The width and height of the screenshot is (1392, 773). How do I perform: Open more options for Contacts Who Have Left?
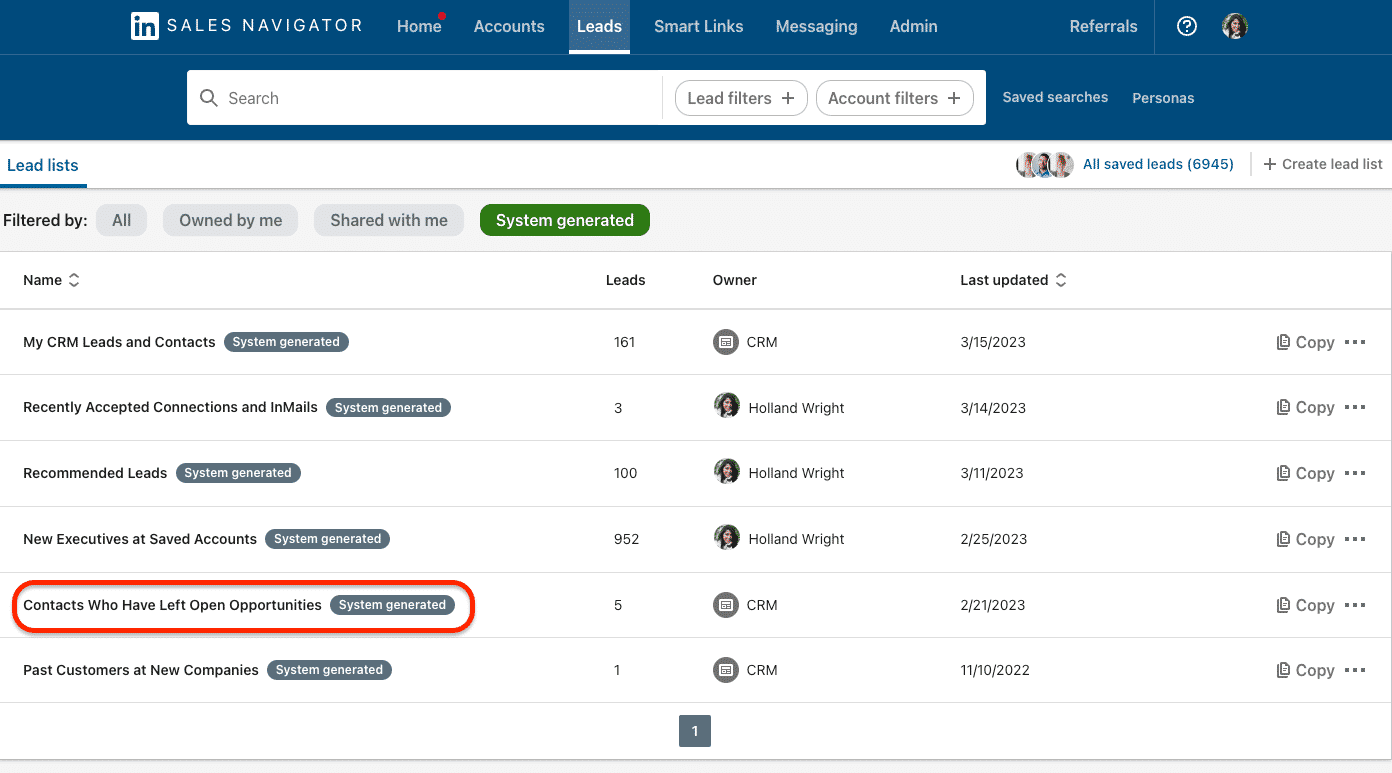(x=1355, y=605)
